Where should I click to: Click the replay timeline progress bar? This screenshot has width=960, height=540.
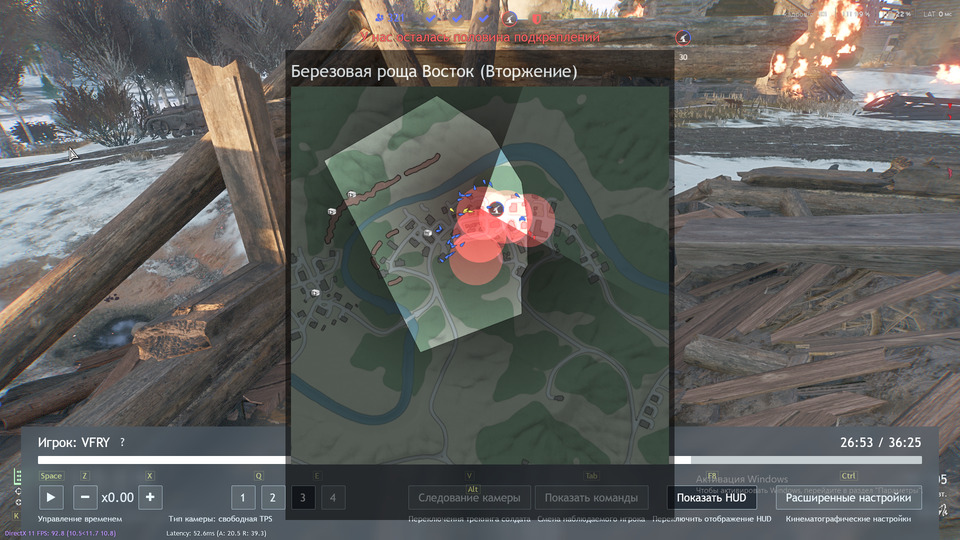[x=480, y=460]
